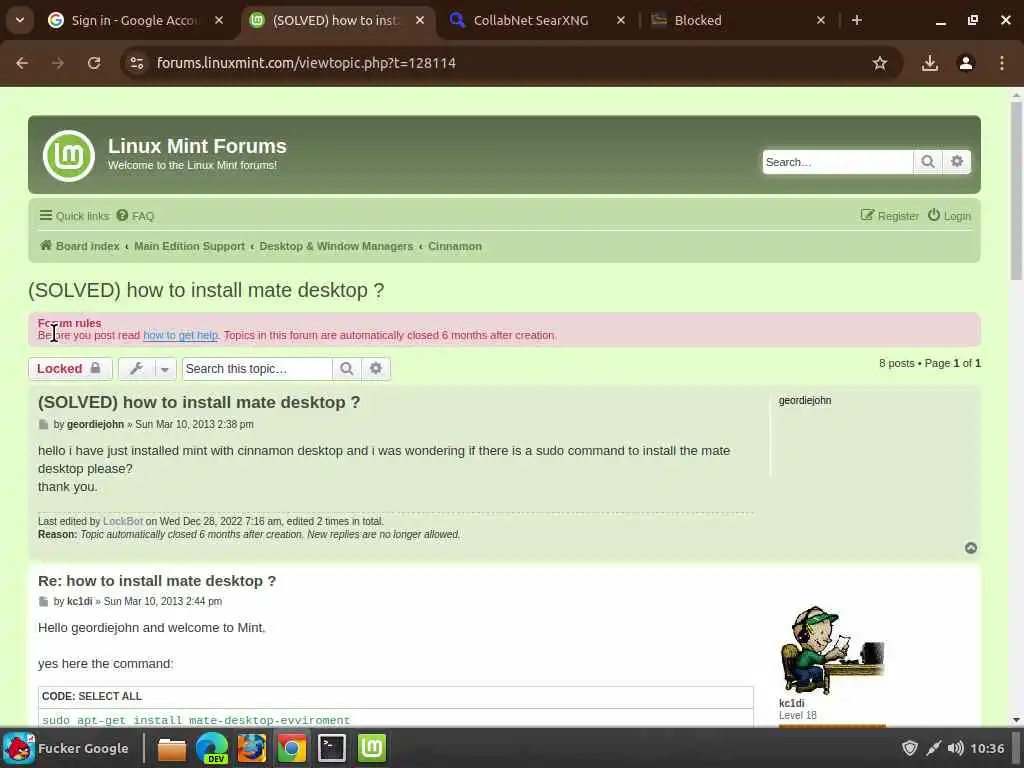Click SELECT ALL in the code box
The image size is (1024, 768).
pyautogui.click(x=110, y=696)
